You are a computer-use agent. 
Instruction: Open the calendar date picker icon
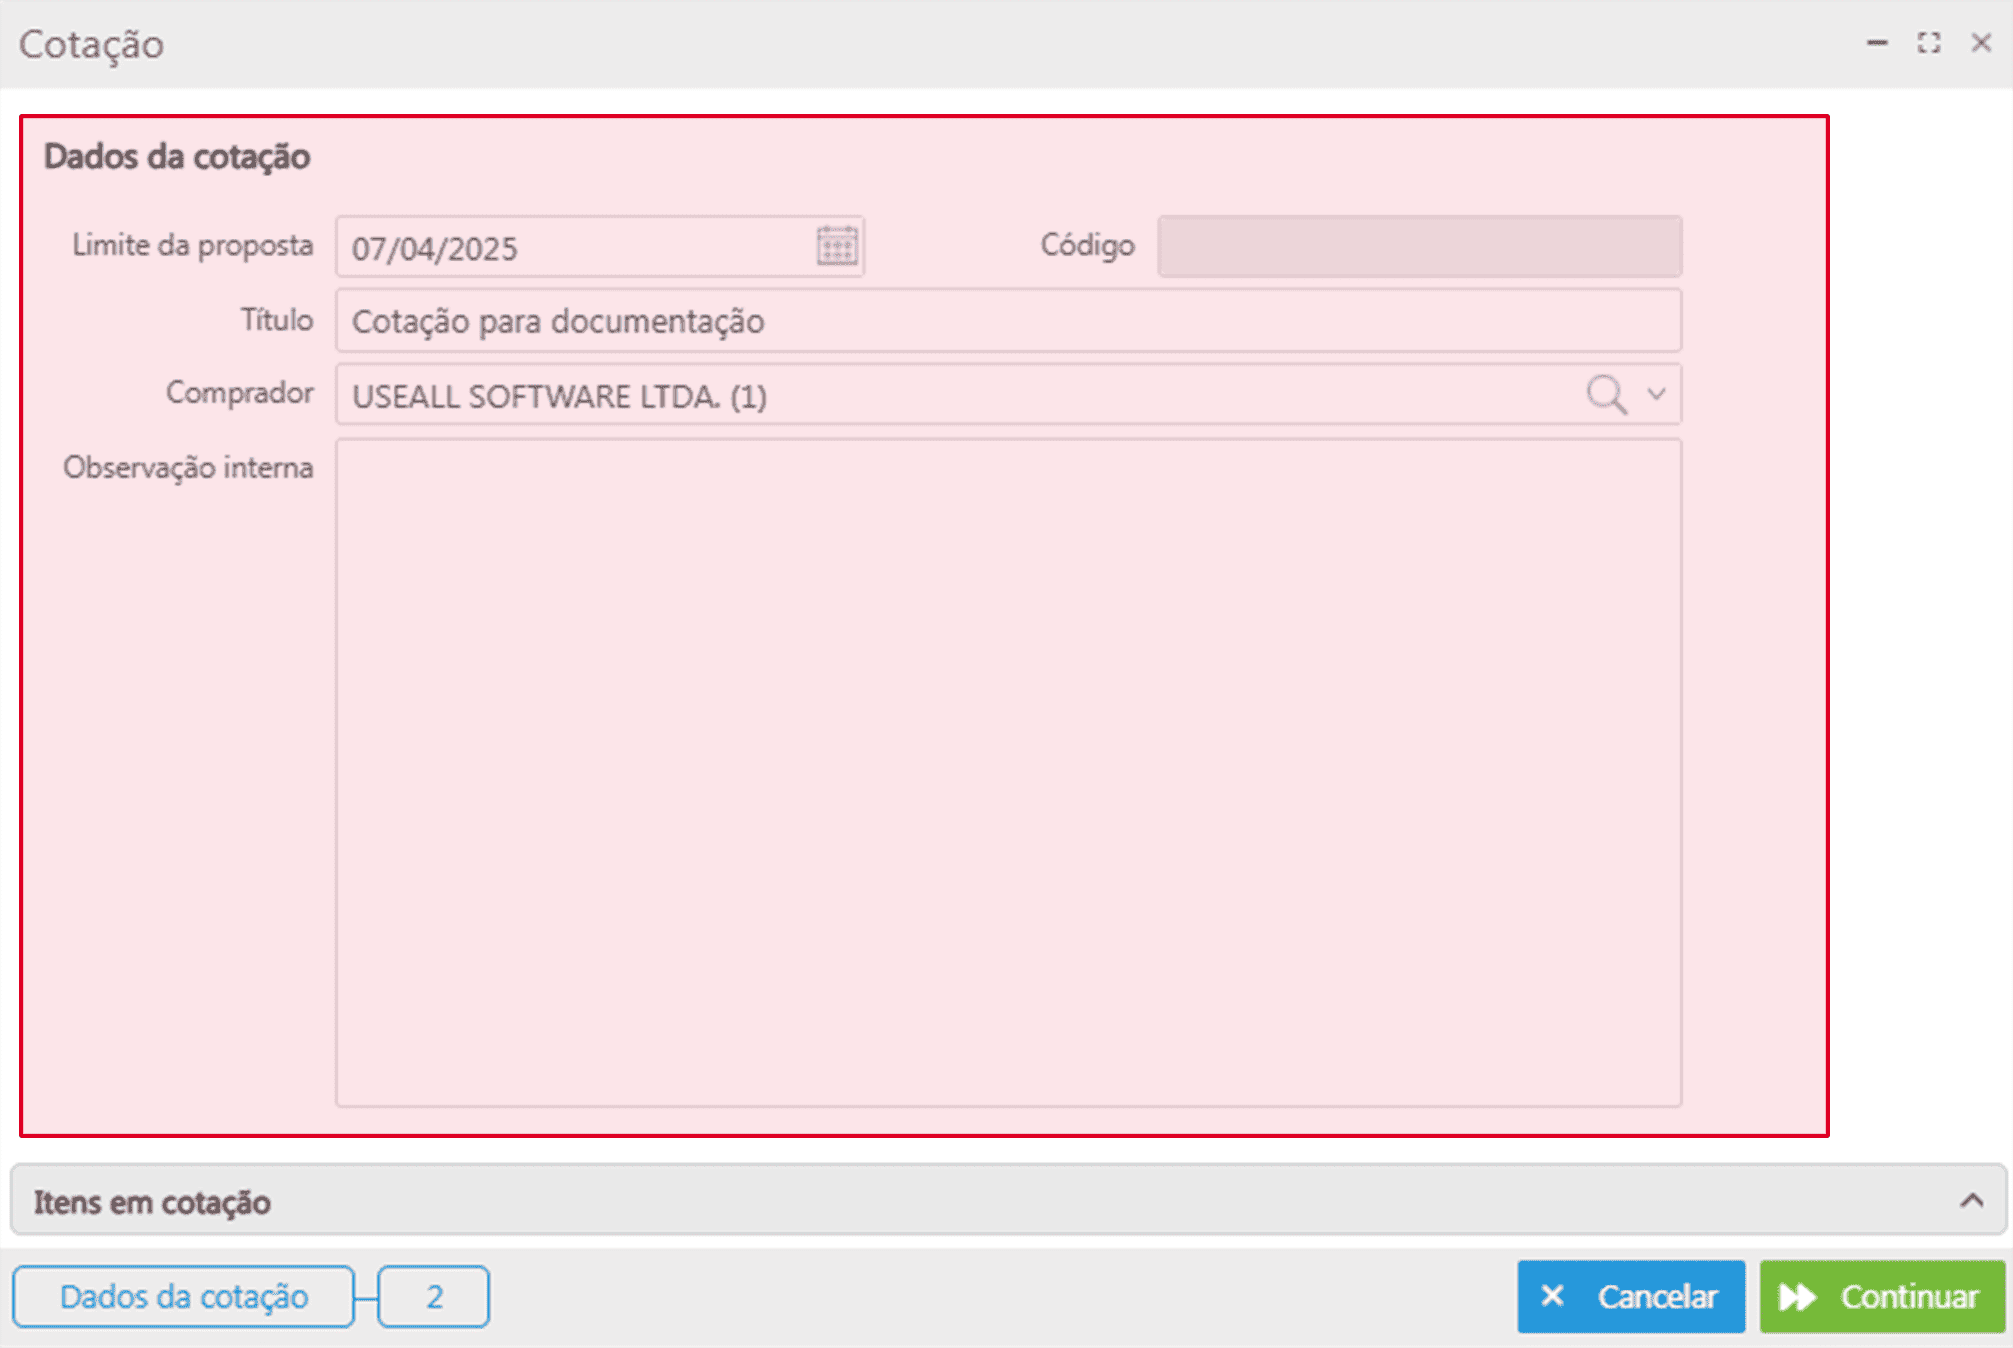click(x=836, y=246)
